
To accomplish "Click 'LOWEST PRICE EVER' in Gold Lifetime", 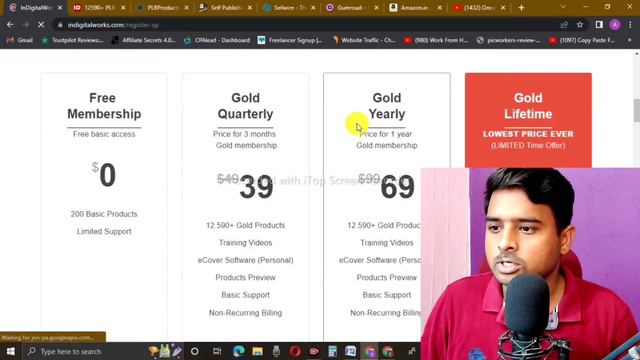I will tap(528, 134).
